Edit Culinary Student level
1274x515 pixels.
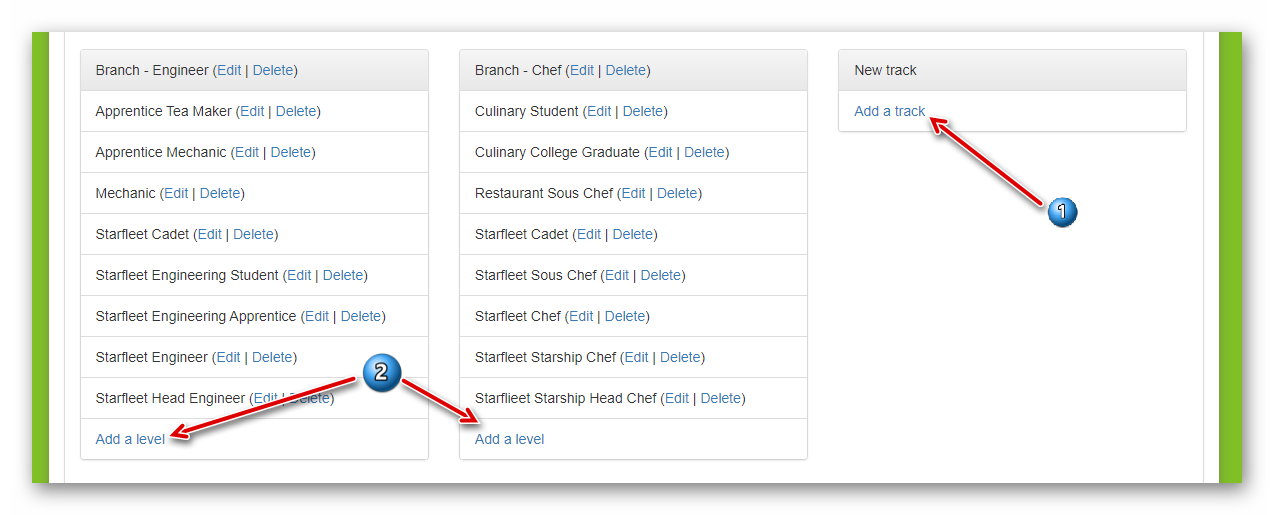click(599, 111)
